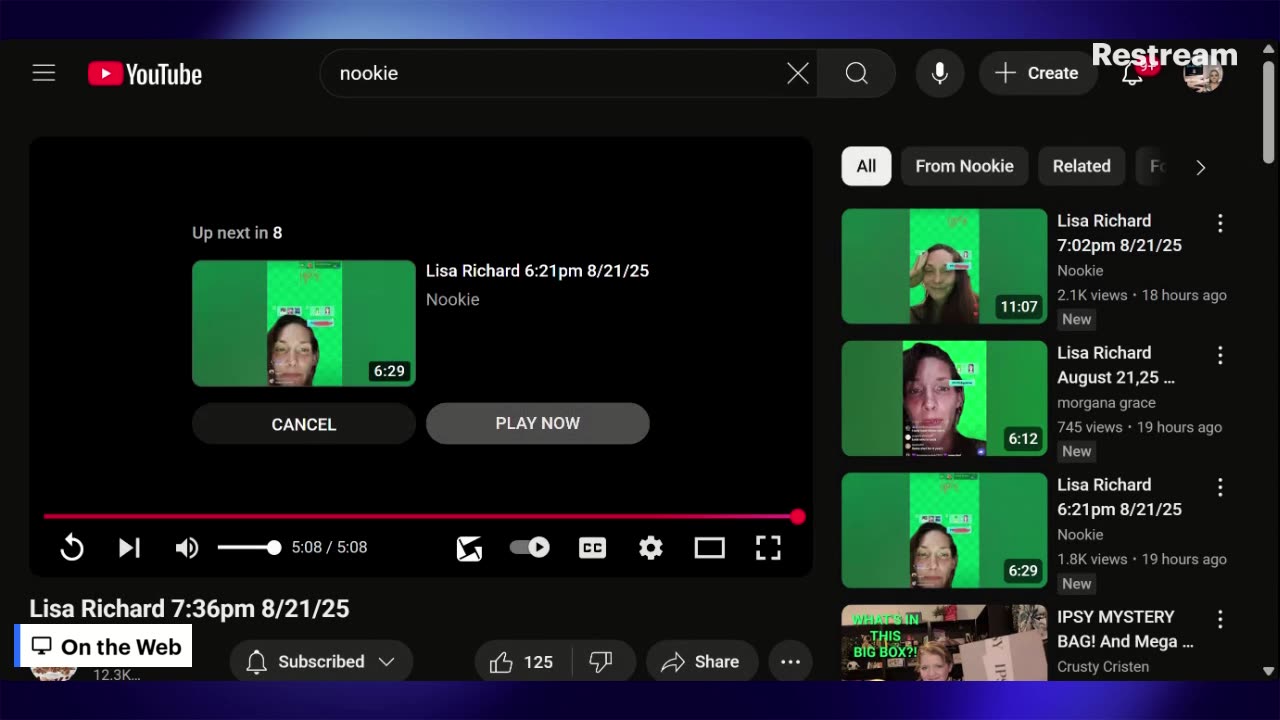Image resolution: width=1280 pixels, height=720 pixels.
Task: Cancel the up next autoplay
Action: click(304, 424)
